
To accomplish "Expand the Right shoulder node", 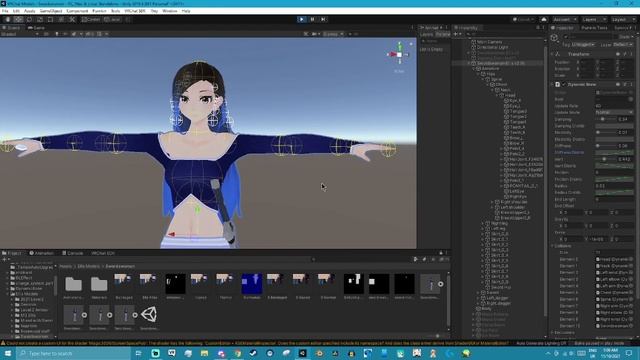I will (493, 202).
